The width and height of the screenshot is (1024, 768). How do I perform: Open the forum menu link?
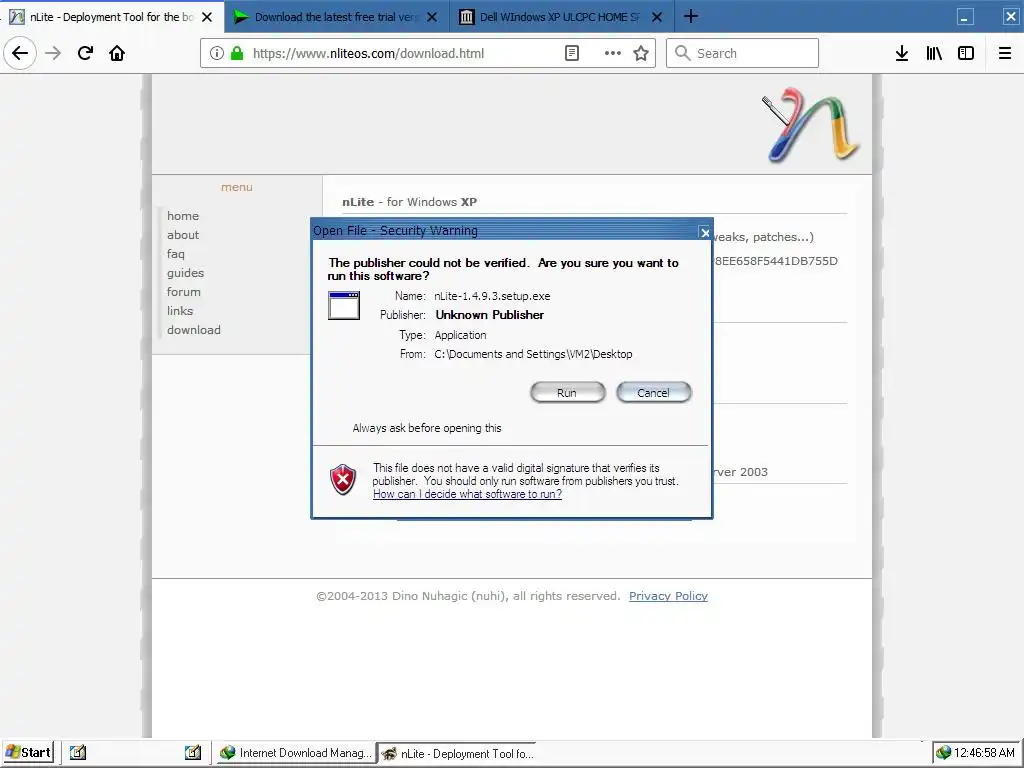184,292
